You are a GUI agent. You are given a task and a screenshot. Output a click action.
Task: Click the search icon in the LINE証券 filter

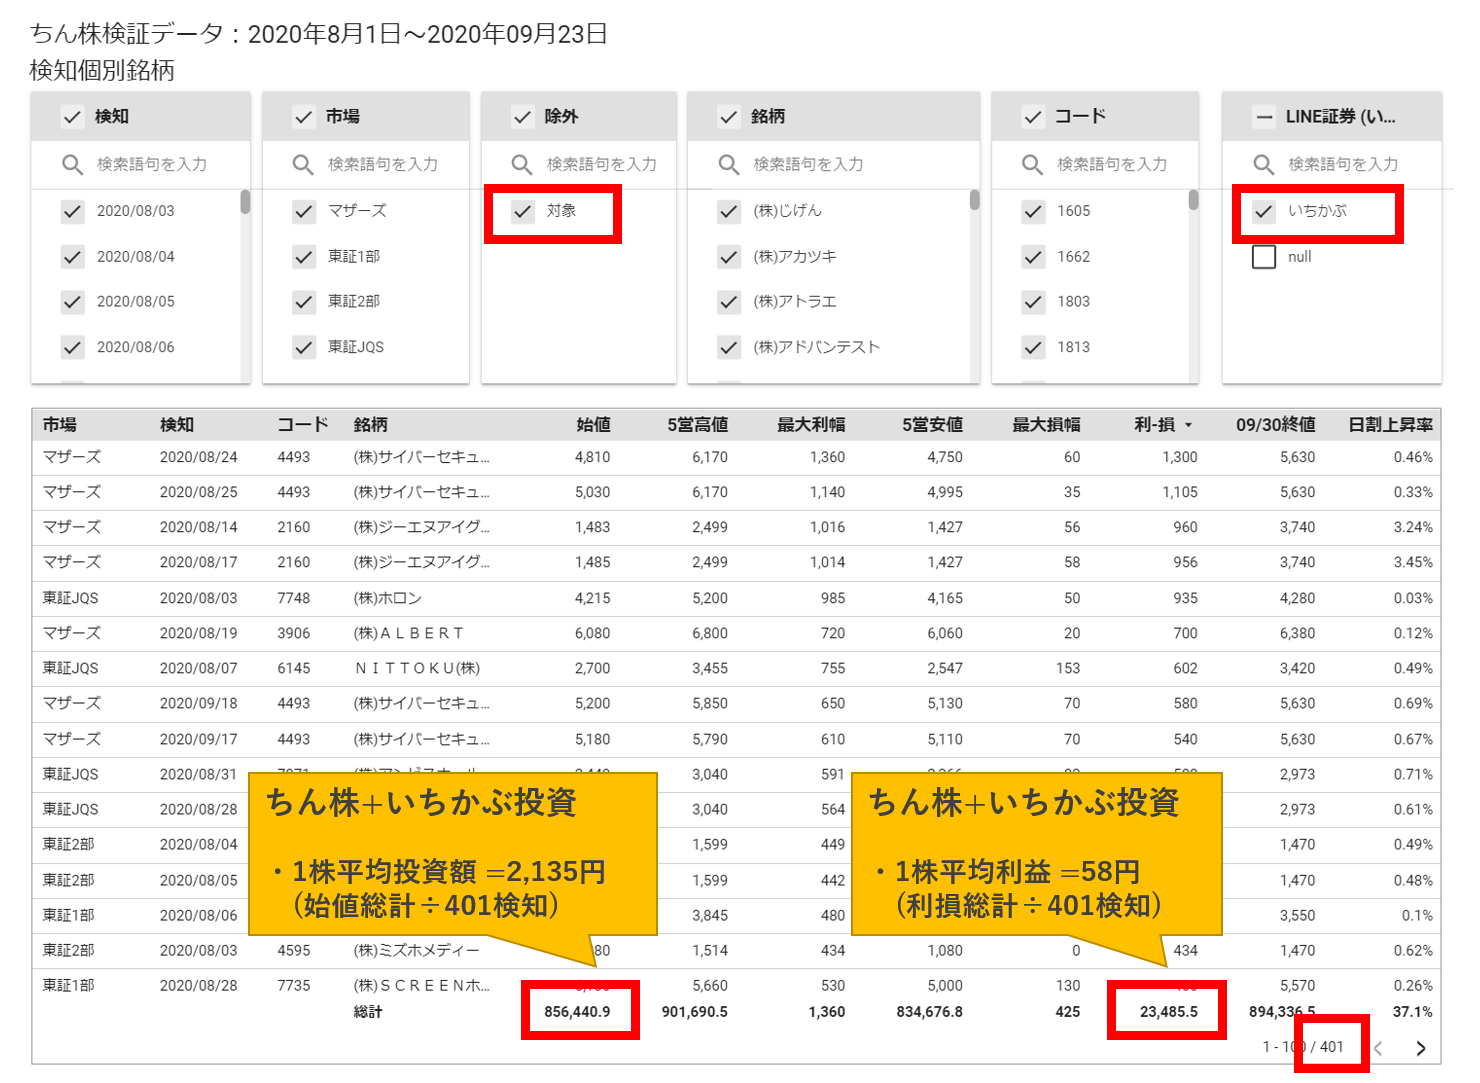pyautogui.click(x=1264, y=164)
